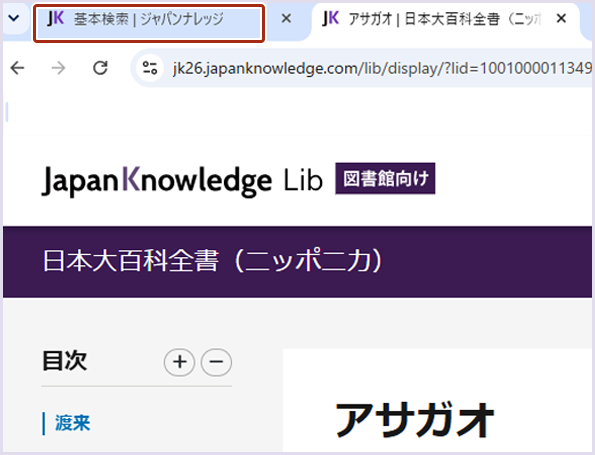Image resolution: width=595 pixels, height=455 pixels.
Task: Click the アサガオ article heading
Action: coord(415,420)
